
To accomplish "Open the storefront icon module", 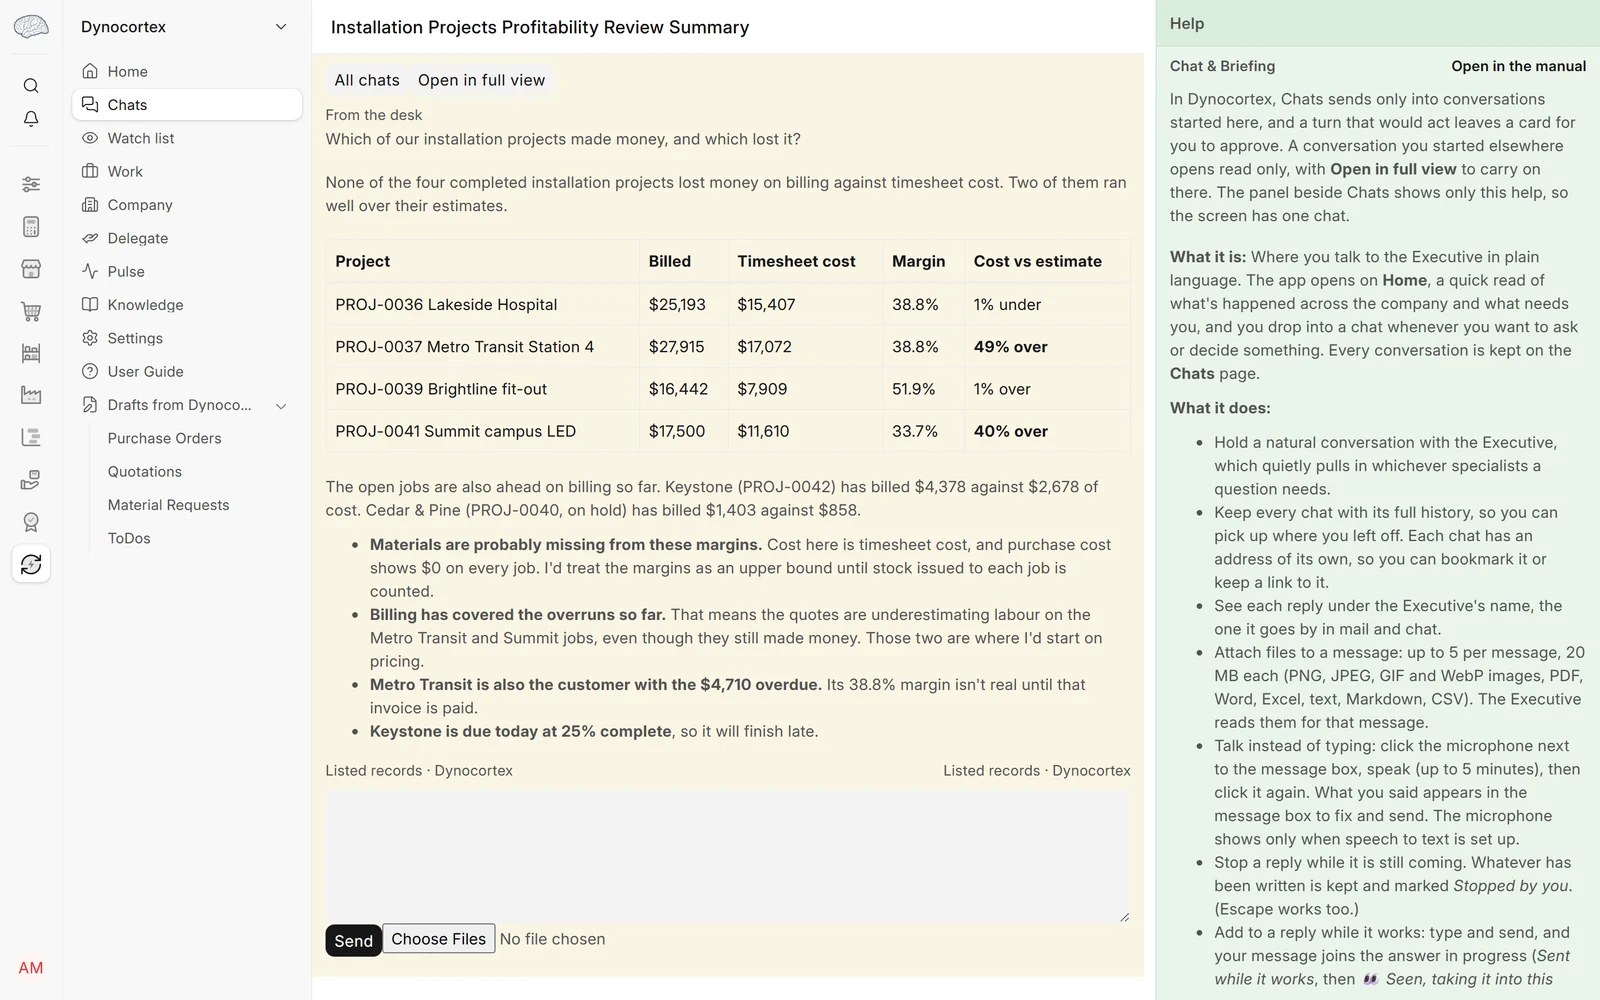I will click(x=31, y=269).
